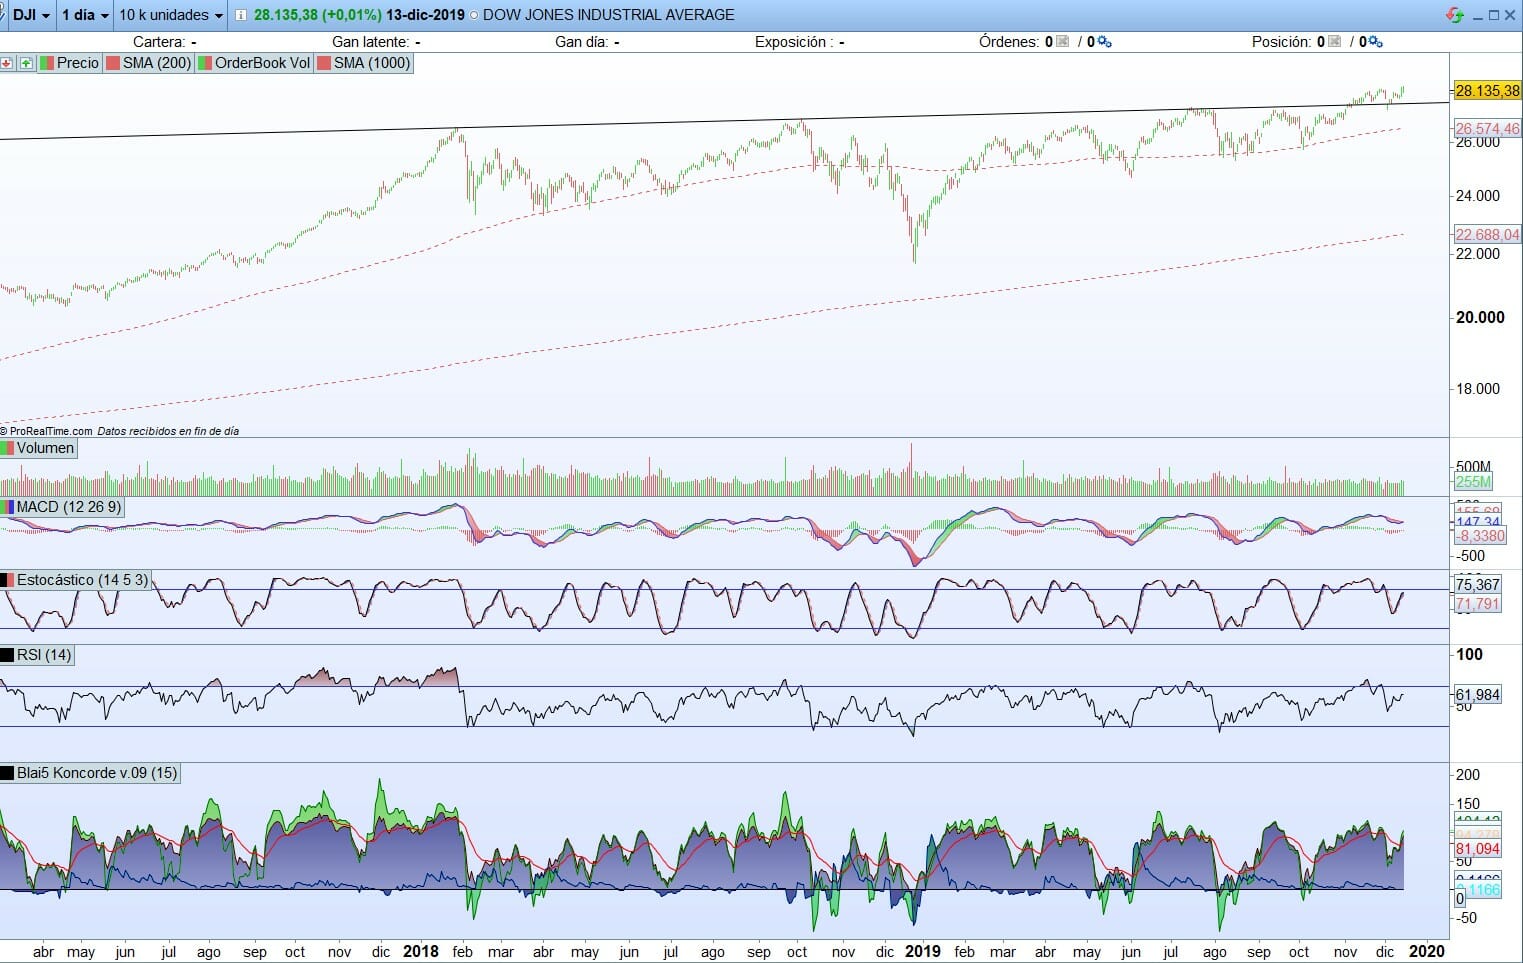Click the stochastic value tag 75,367
The width and height of the screenshot is (1523, 963).
pyautogui.click(x=1477, y=585)
